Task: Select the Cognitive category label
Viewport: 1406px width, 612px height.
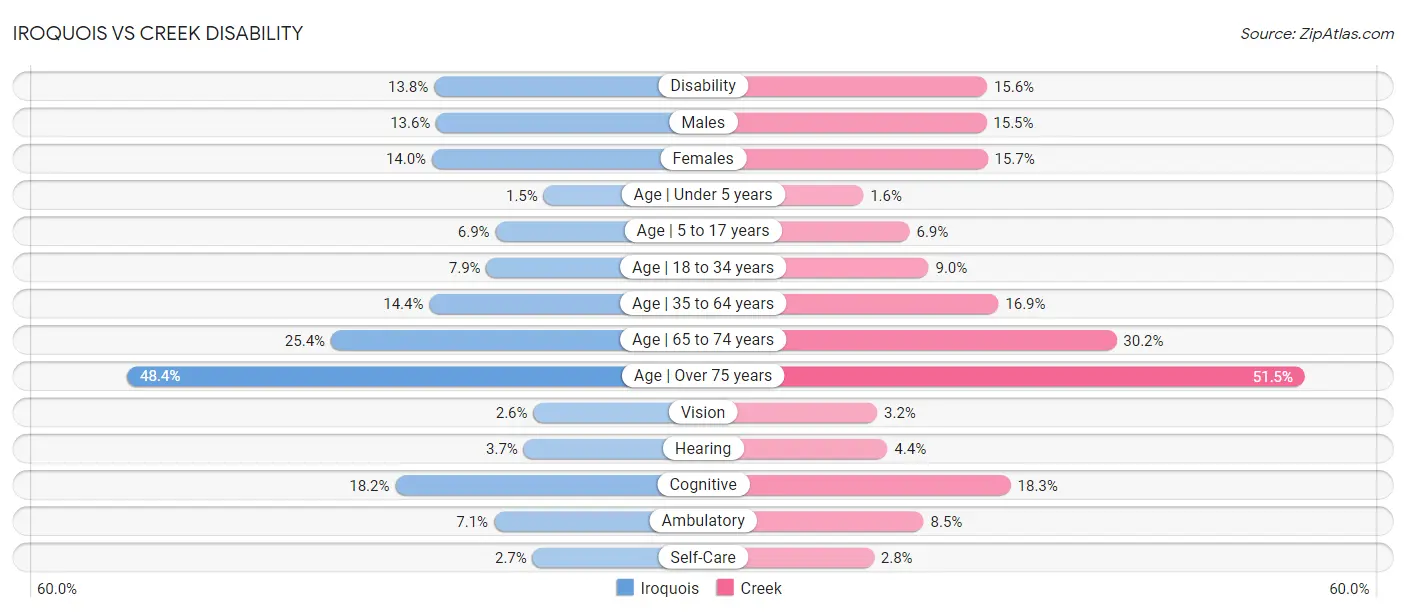Action: (703, 485)
